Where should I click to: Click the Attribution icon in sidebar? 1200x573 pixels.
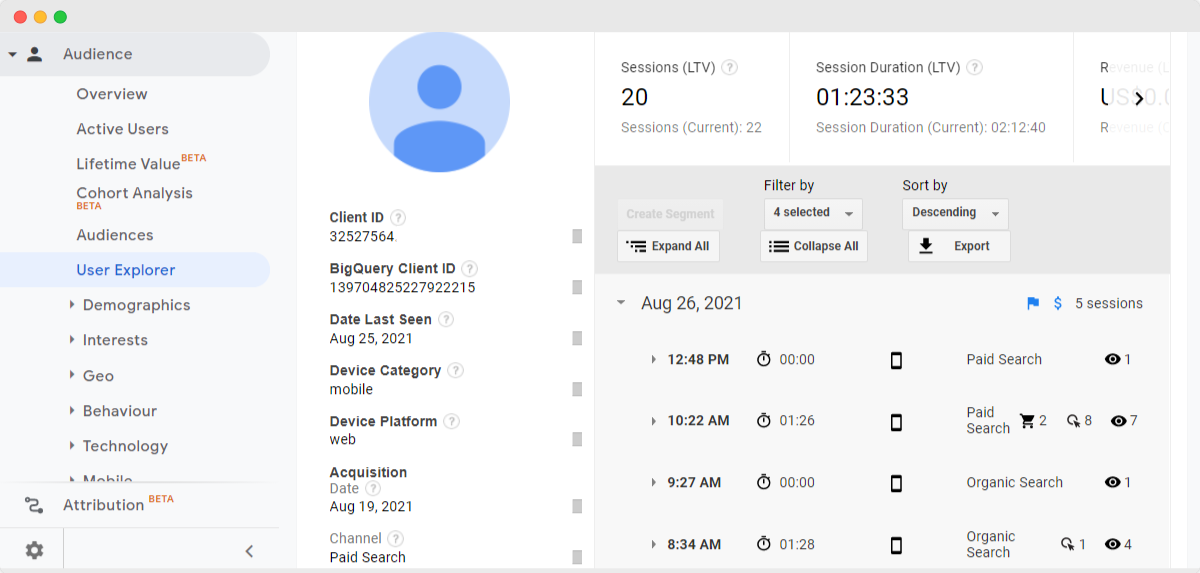pos(34,505)
